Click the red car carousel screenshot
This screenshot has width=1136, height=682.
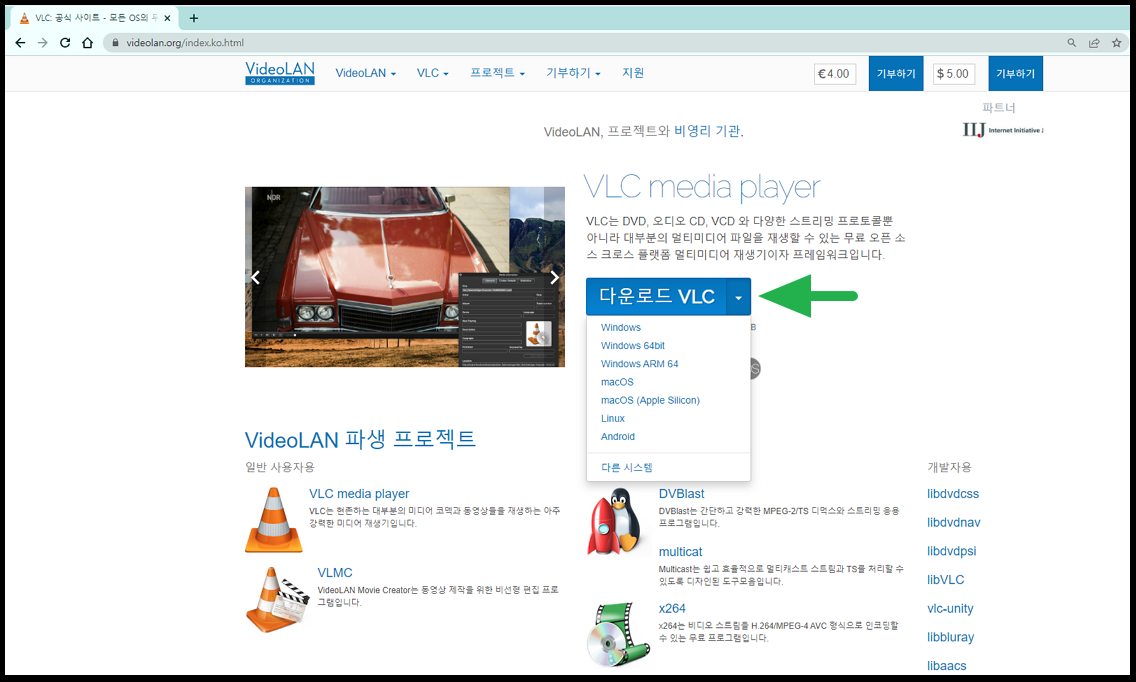404,277
